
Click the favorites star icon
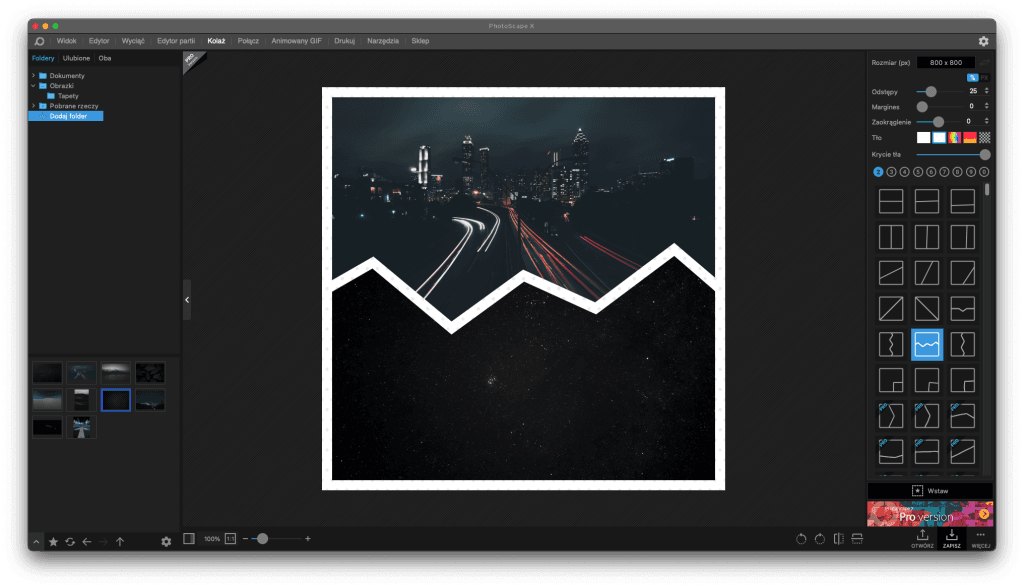click(x=53, y=541)
